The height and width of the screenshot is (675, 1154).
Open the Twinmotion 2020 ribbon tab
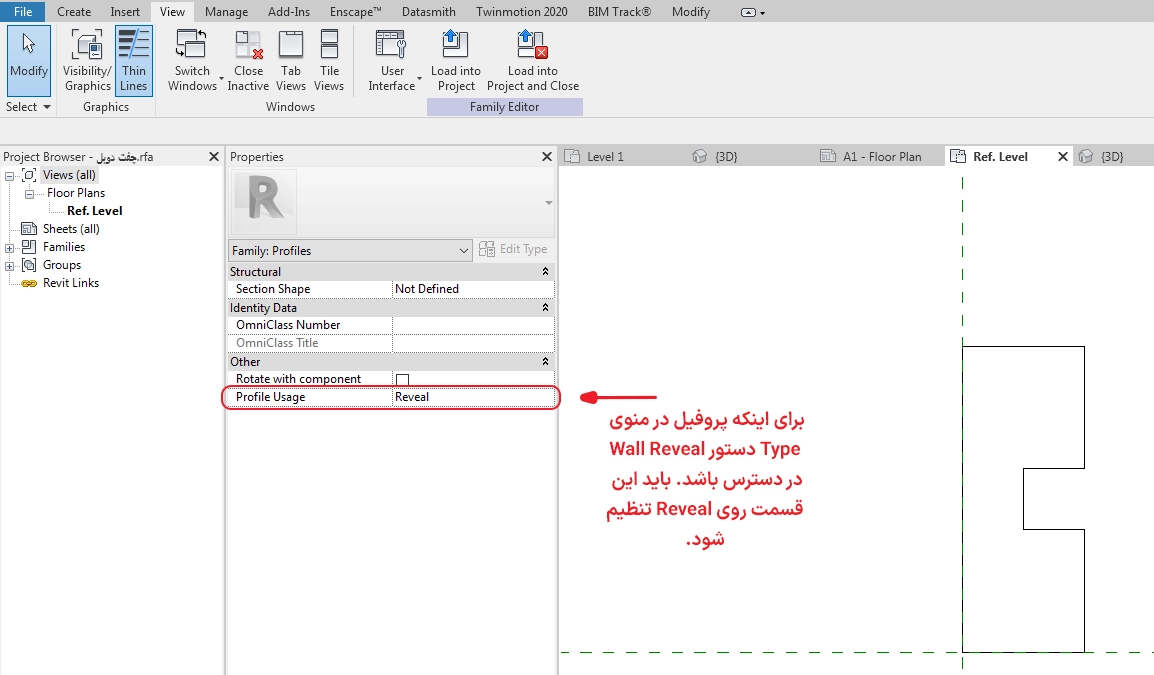click(x=522, y=12)
